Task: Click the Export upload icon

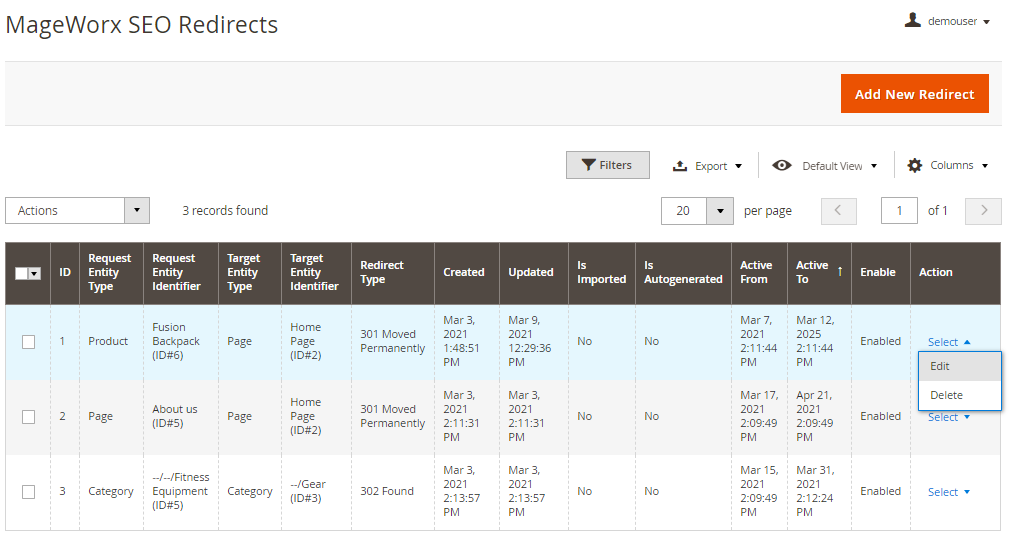Action: point(680,166)
